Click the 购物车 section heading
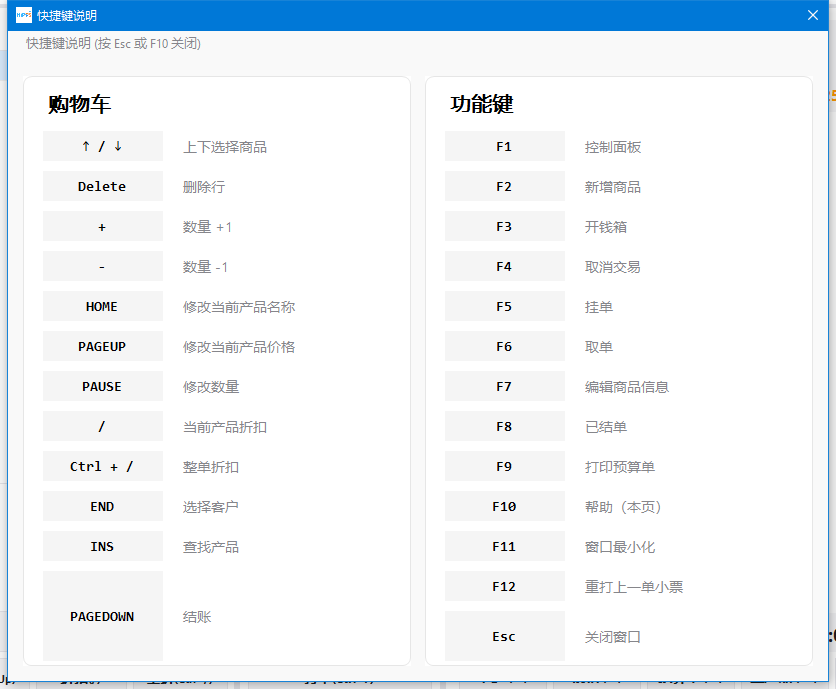 coord(79,104)
